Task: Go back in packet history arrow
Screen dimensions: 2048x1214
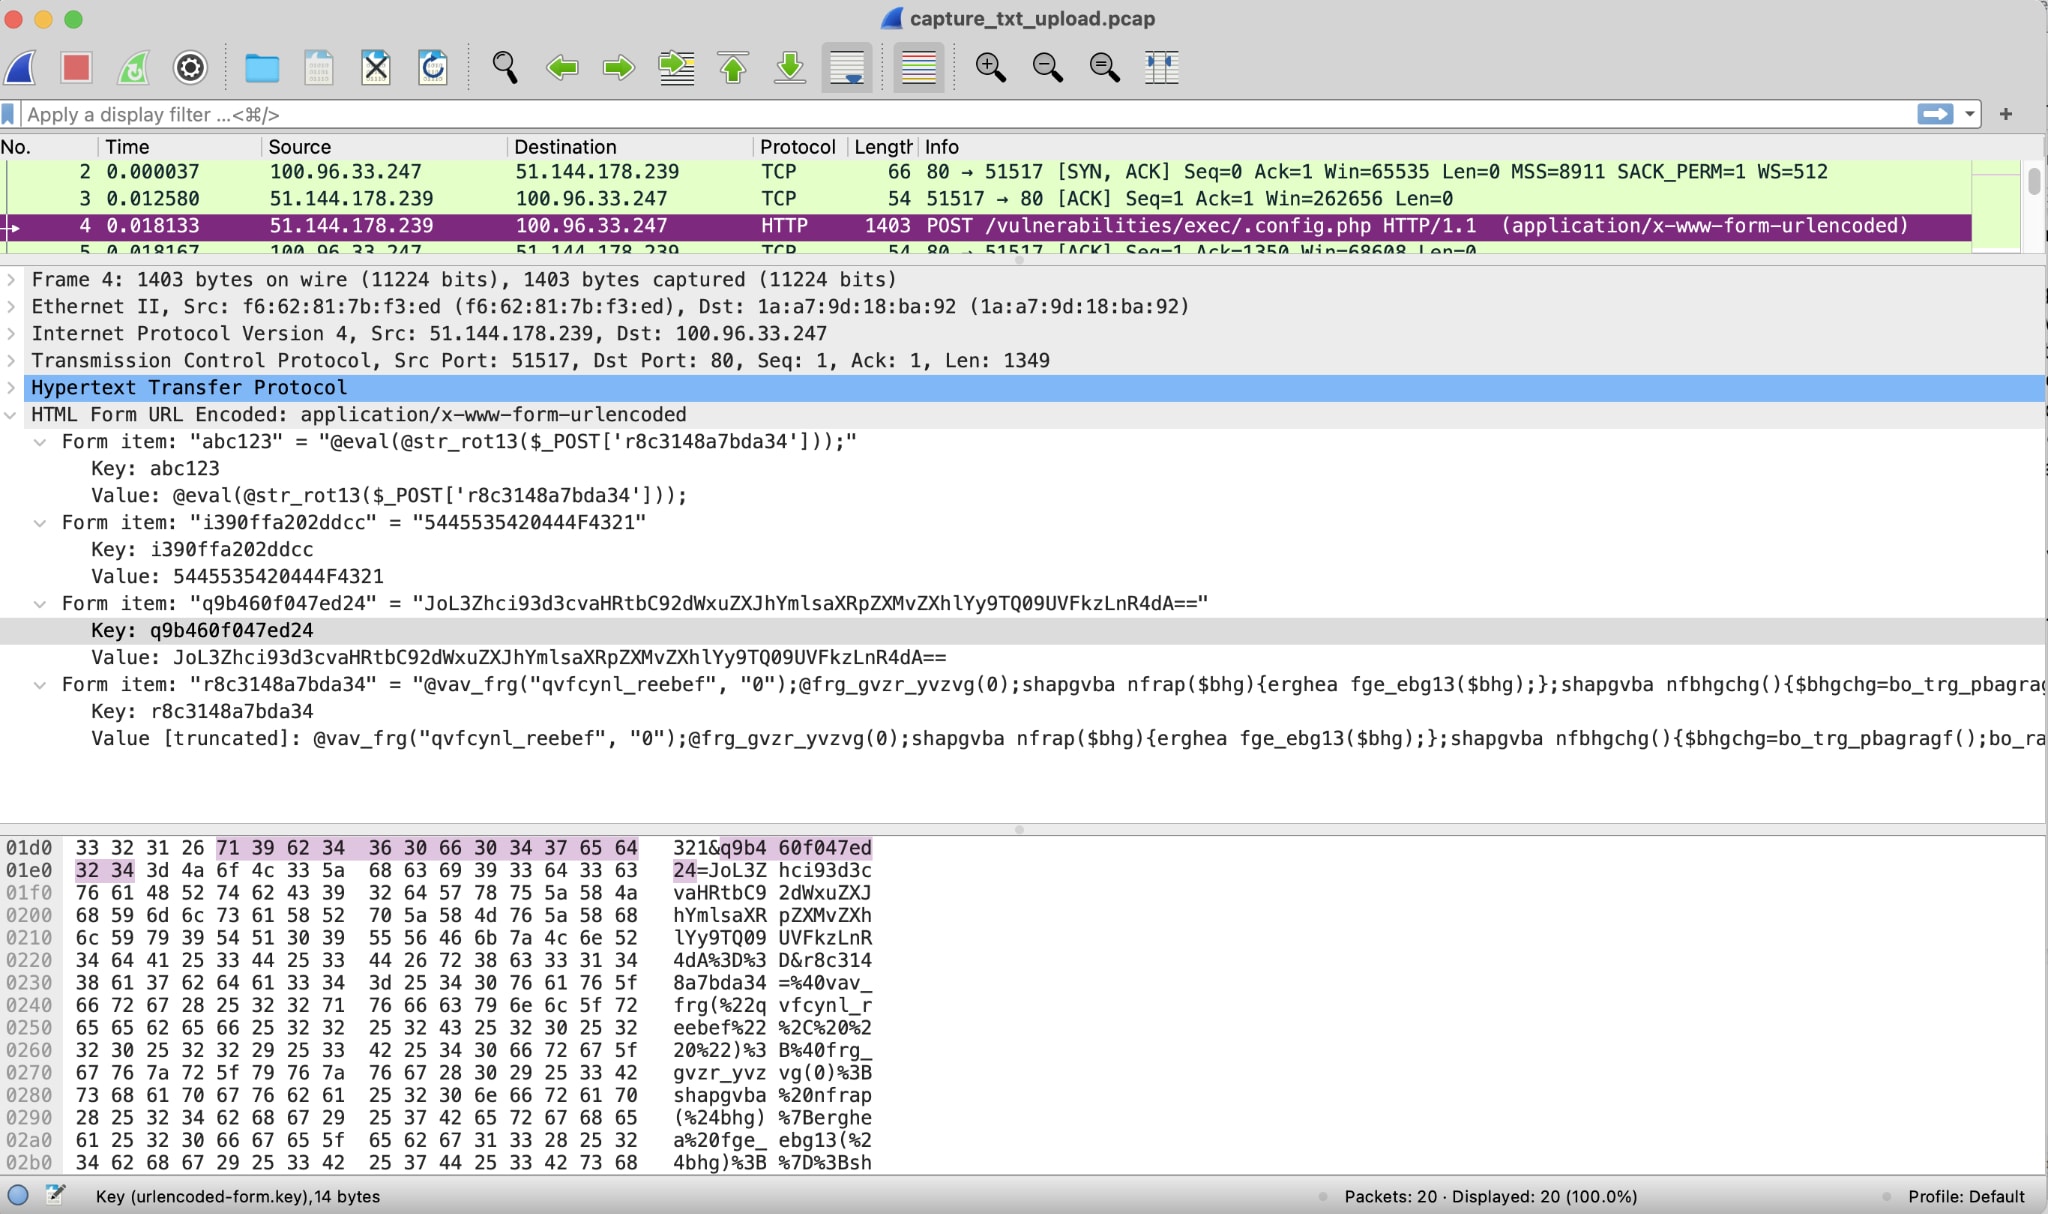Action: (562, 68)
